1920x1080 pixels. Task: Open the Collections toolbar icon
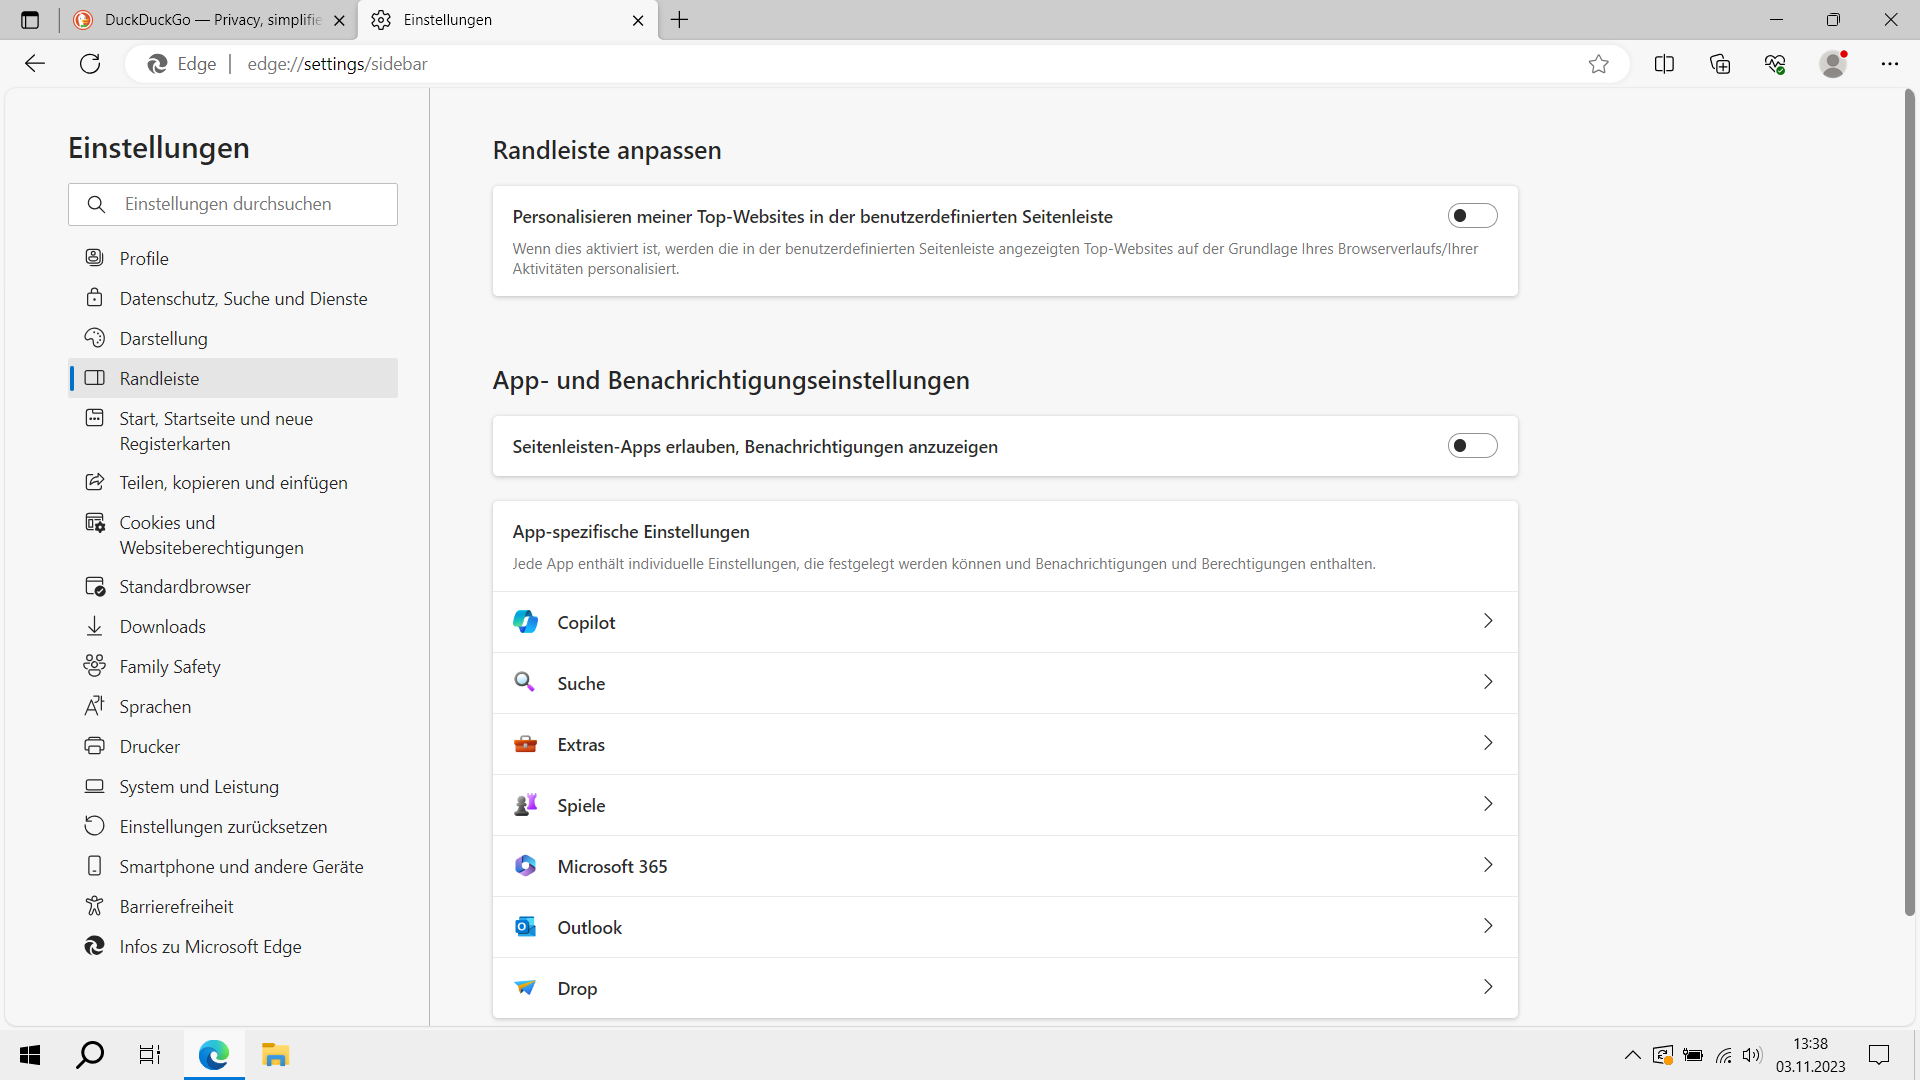pyautogui.click(x=1720, y=64)
